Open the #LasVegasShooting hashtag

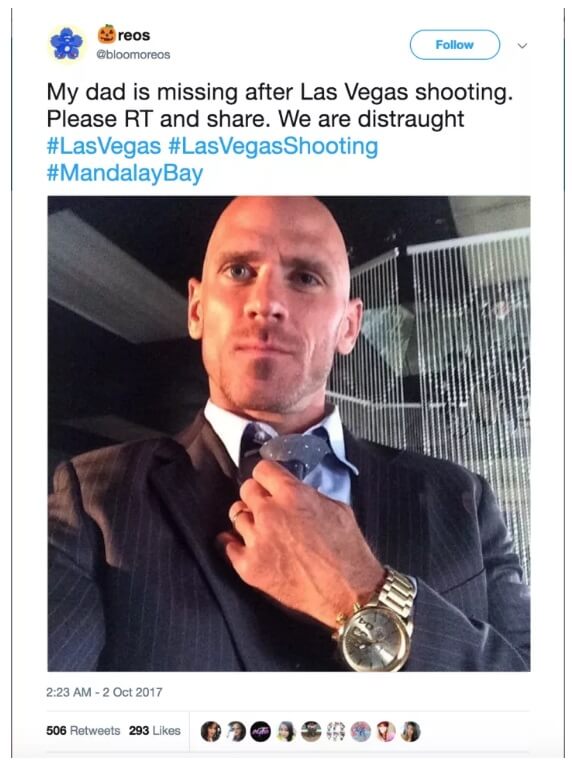click(273, 146)
